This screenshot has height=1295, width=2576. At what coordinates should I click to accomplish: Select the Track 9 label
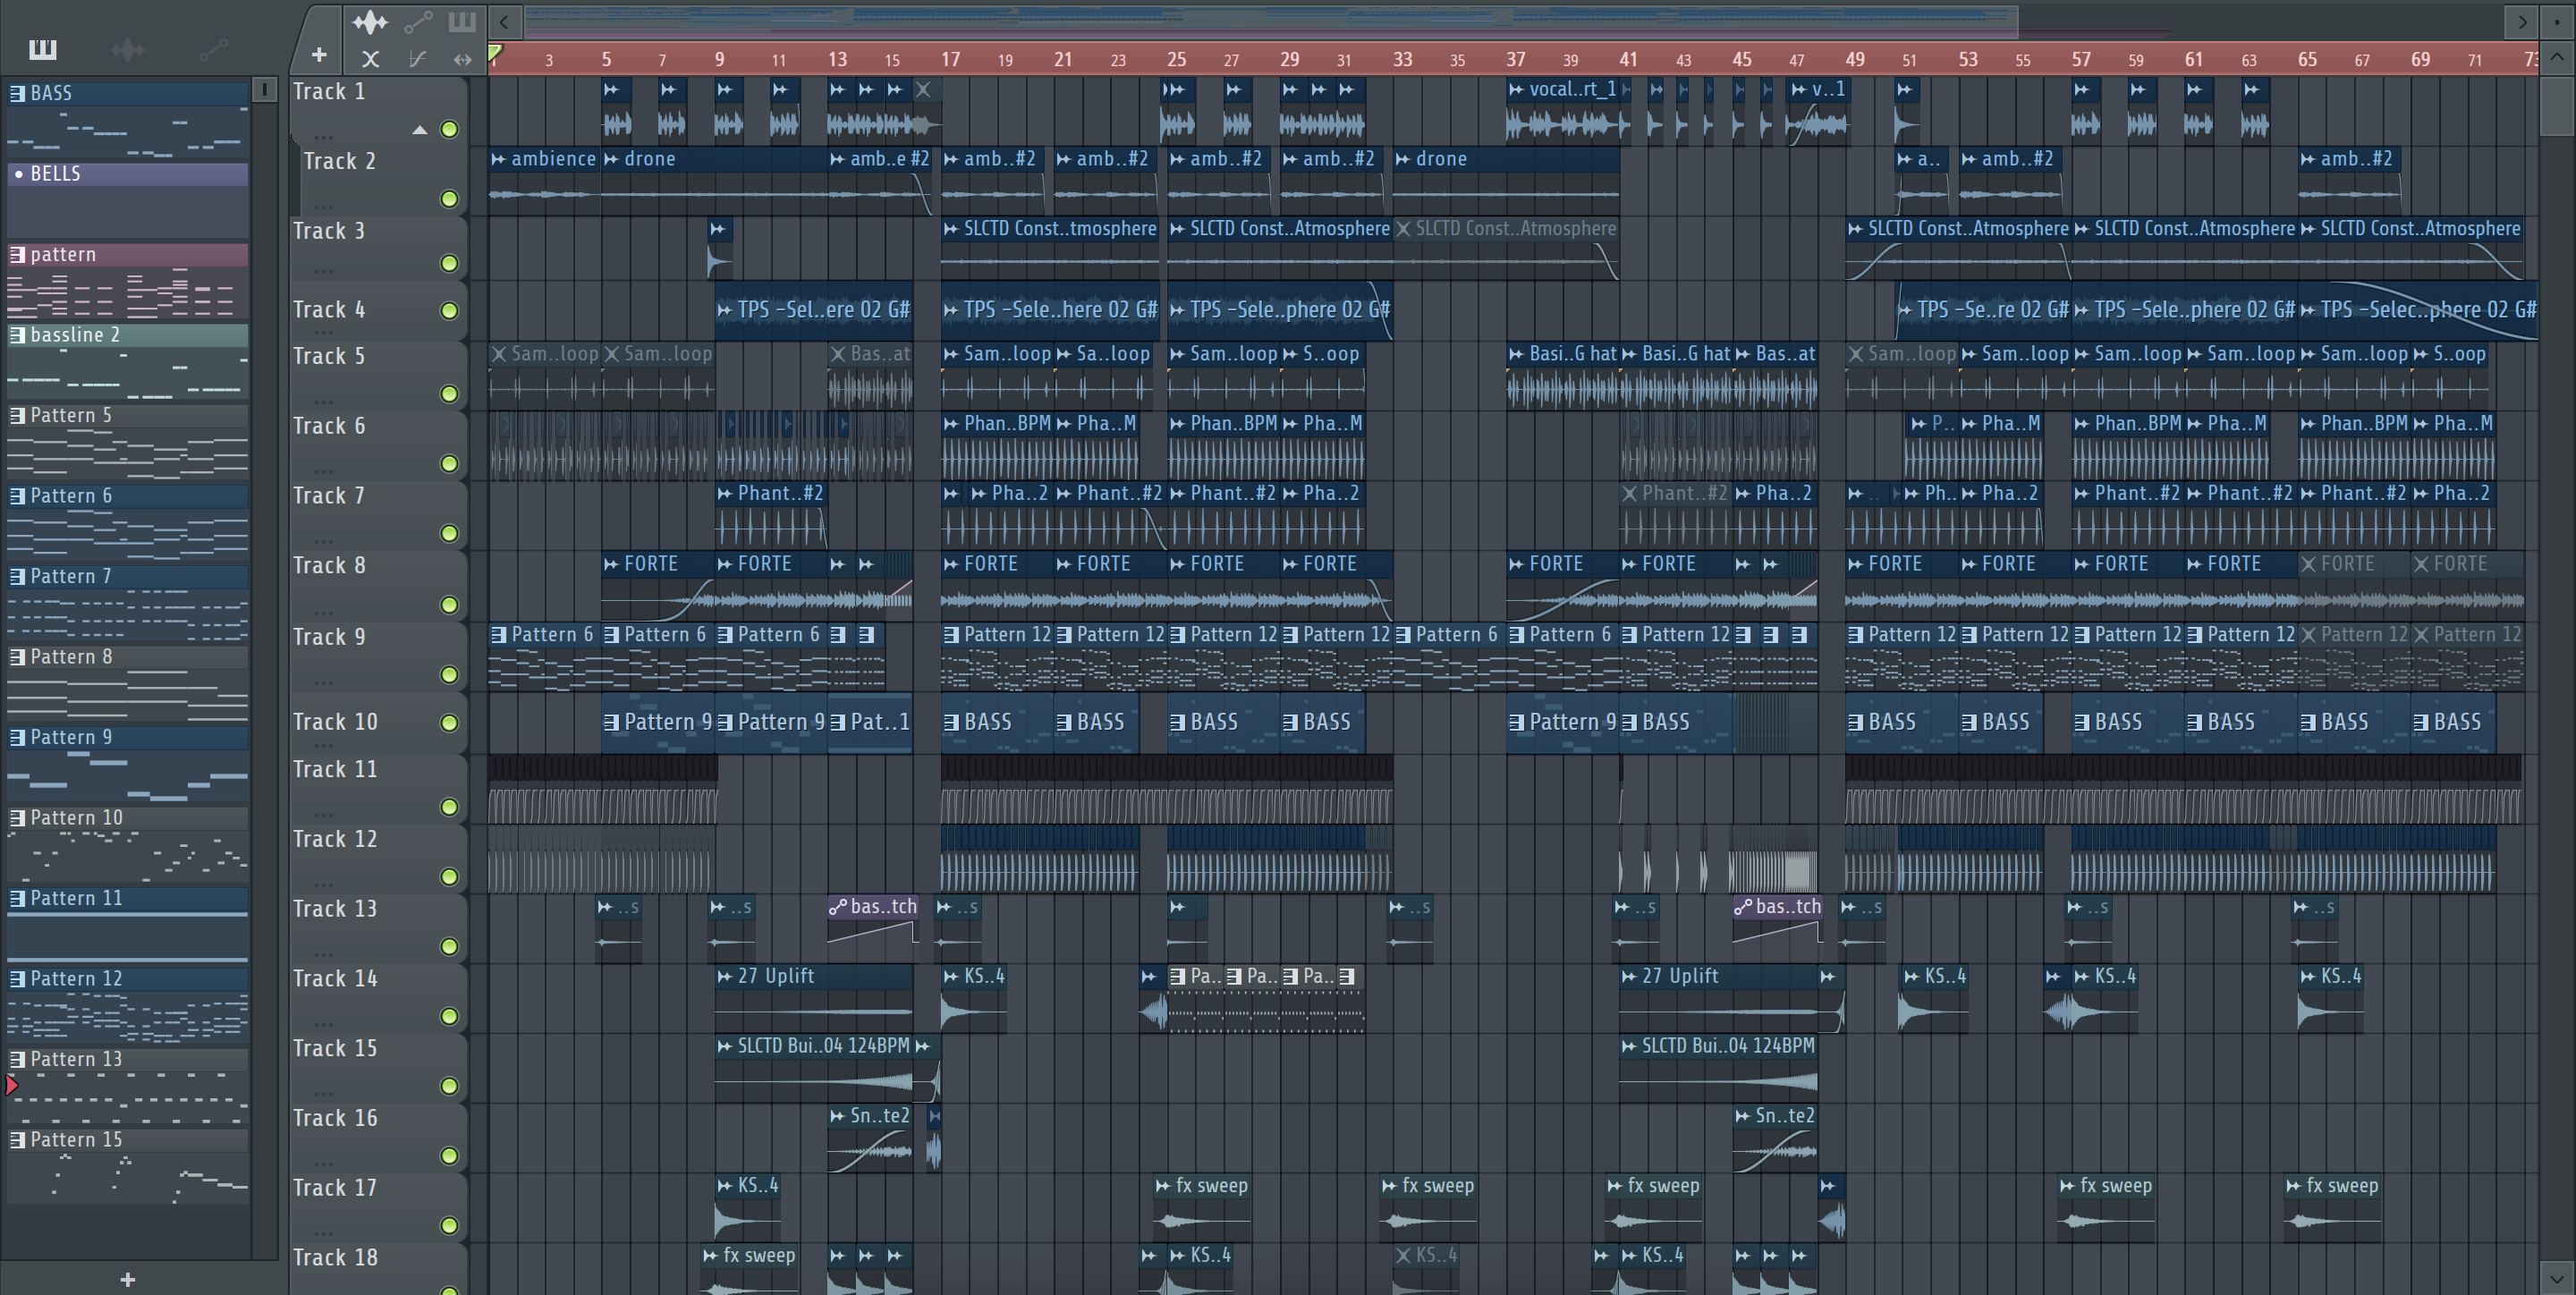click(335, 637)
